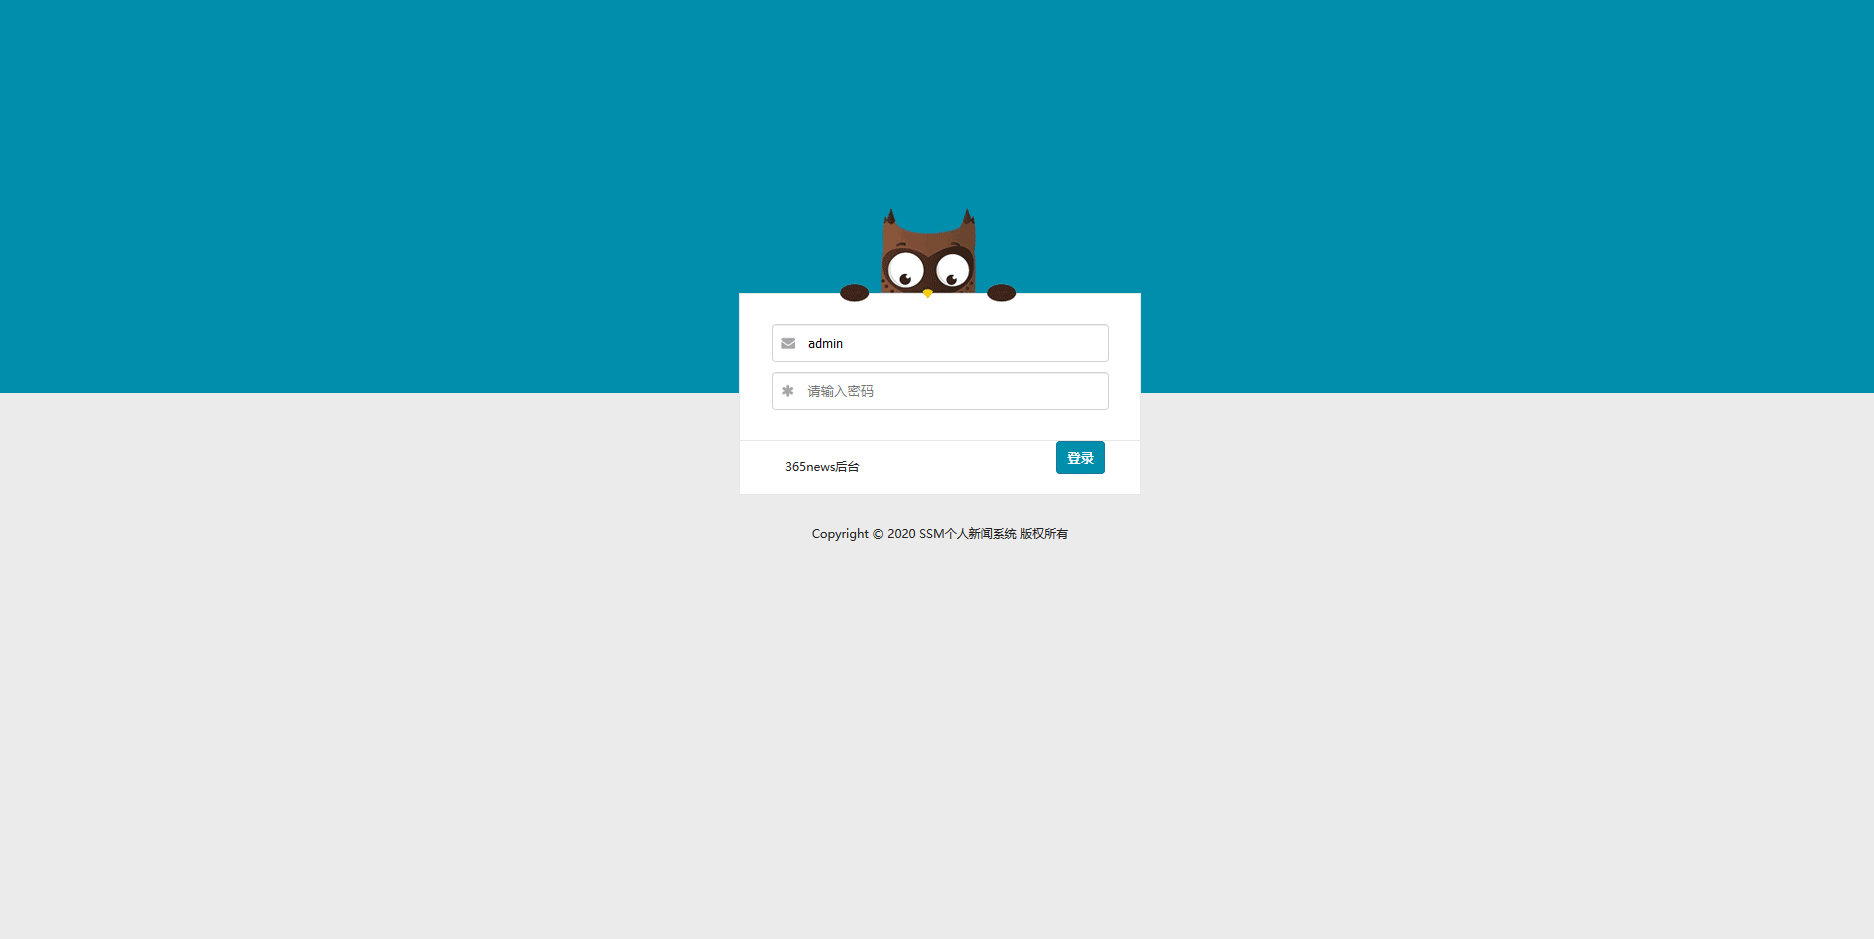Click the envelope icon in username field

[788, 343]
